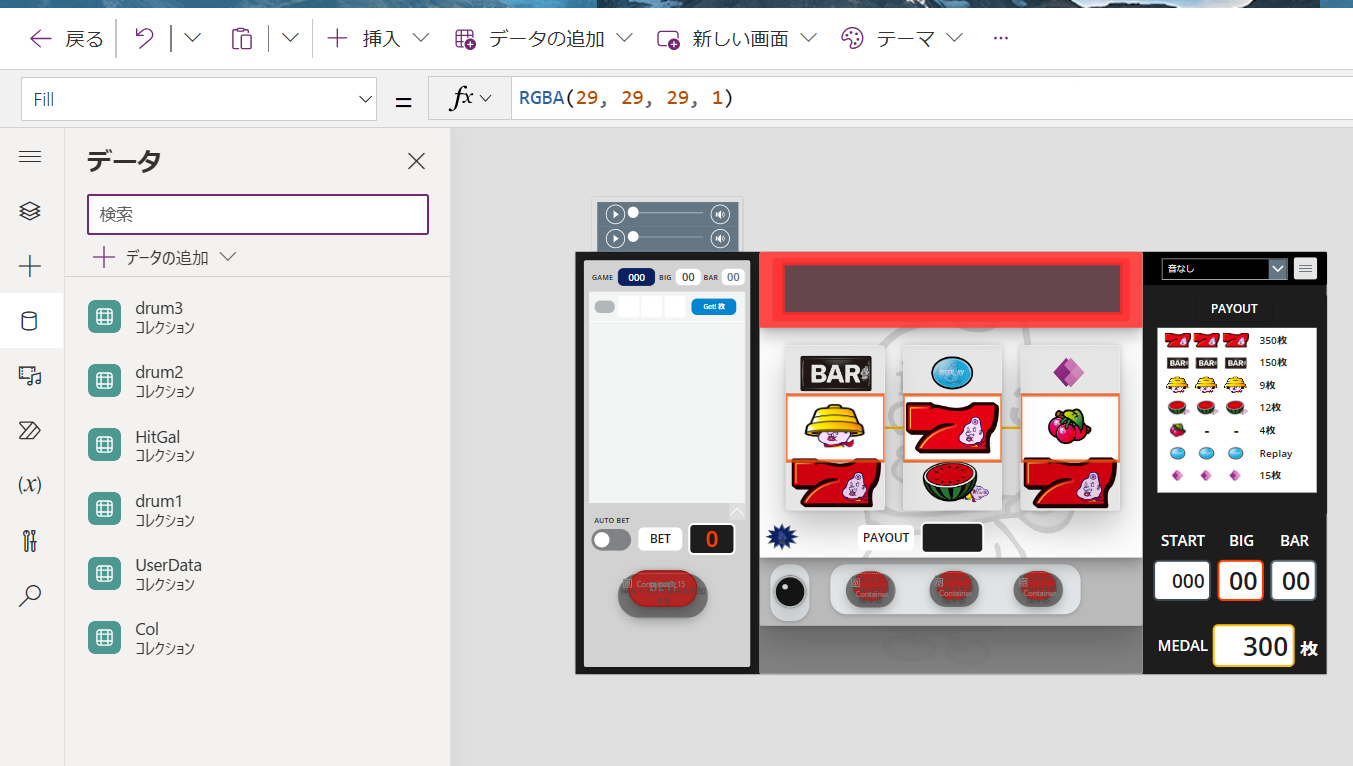Toggle the AUTO BET switch in the app

610,538
